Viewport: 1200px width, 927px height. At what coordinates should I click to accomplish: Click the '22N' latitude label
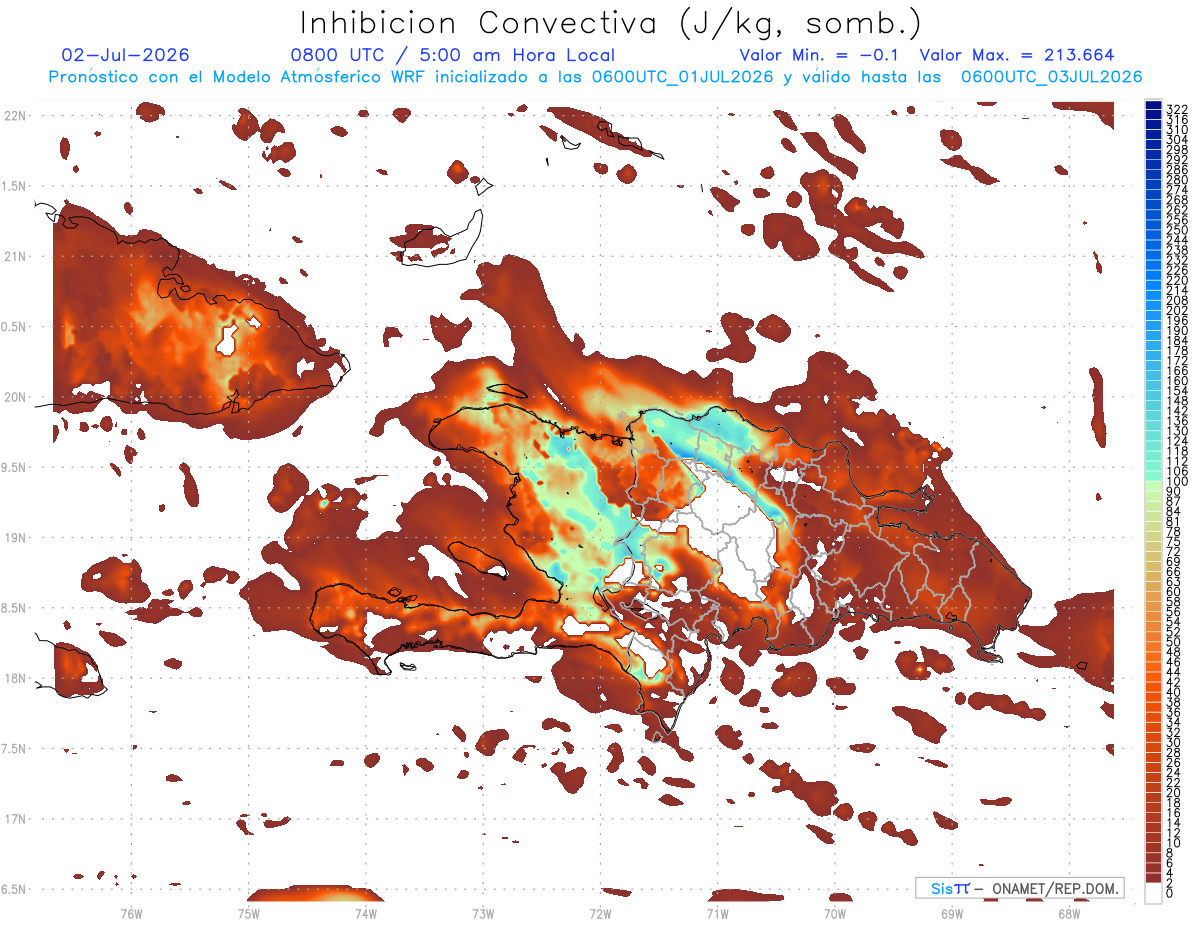(x=14, y=116)
